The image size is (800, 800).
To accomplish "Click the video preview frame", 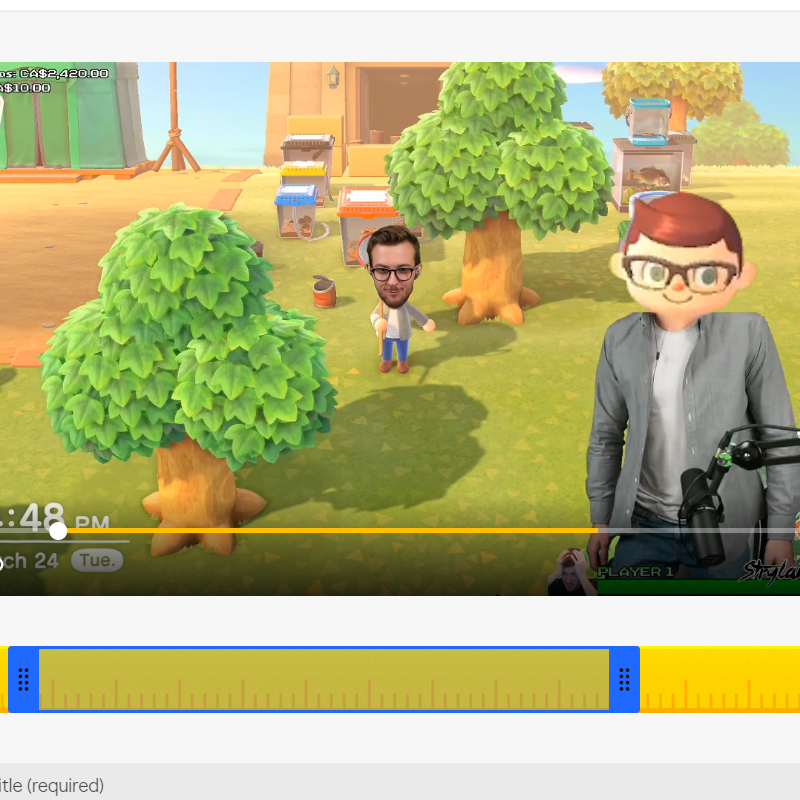I will [x=400, y=329].
